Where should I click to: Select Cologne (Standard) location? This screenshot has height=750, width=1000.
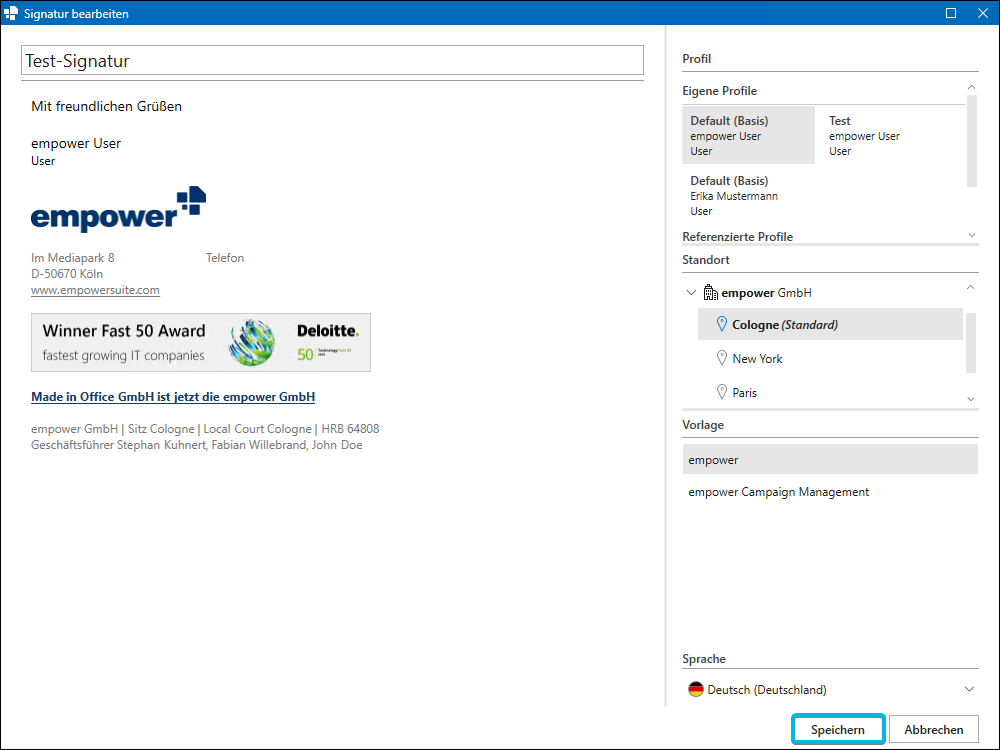[x=830, y=324]
